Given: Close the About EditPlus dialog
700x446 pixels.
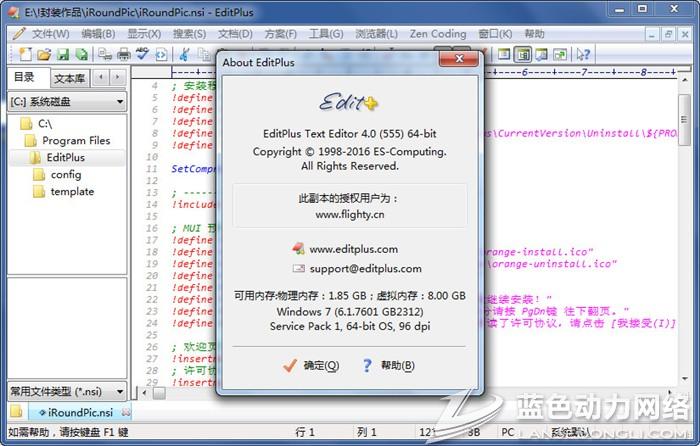Looking at the screenshot, I should point(459,58).
